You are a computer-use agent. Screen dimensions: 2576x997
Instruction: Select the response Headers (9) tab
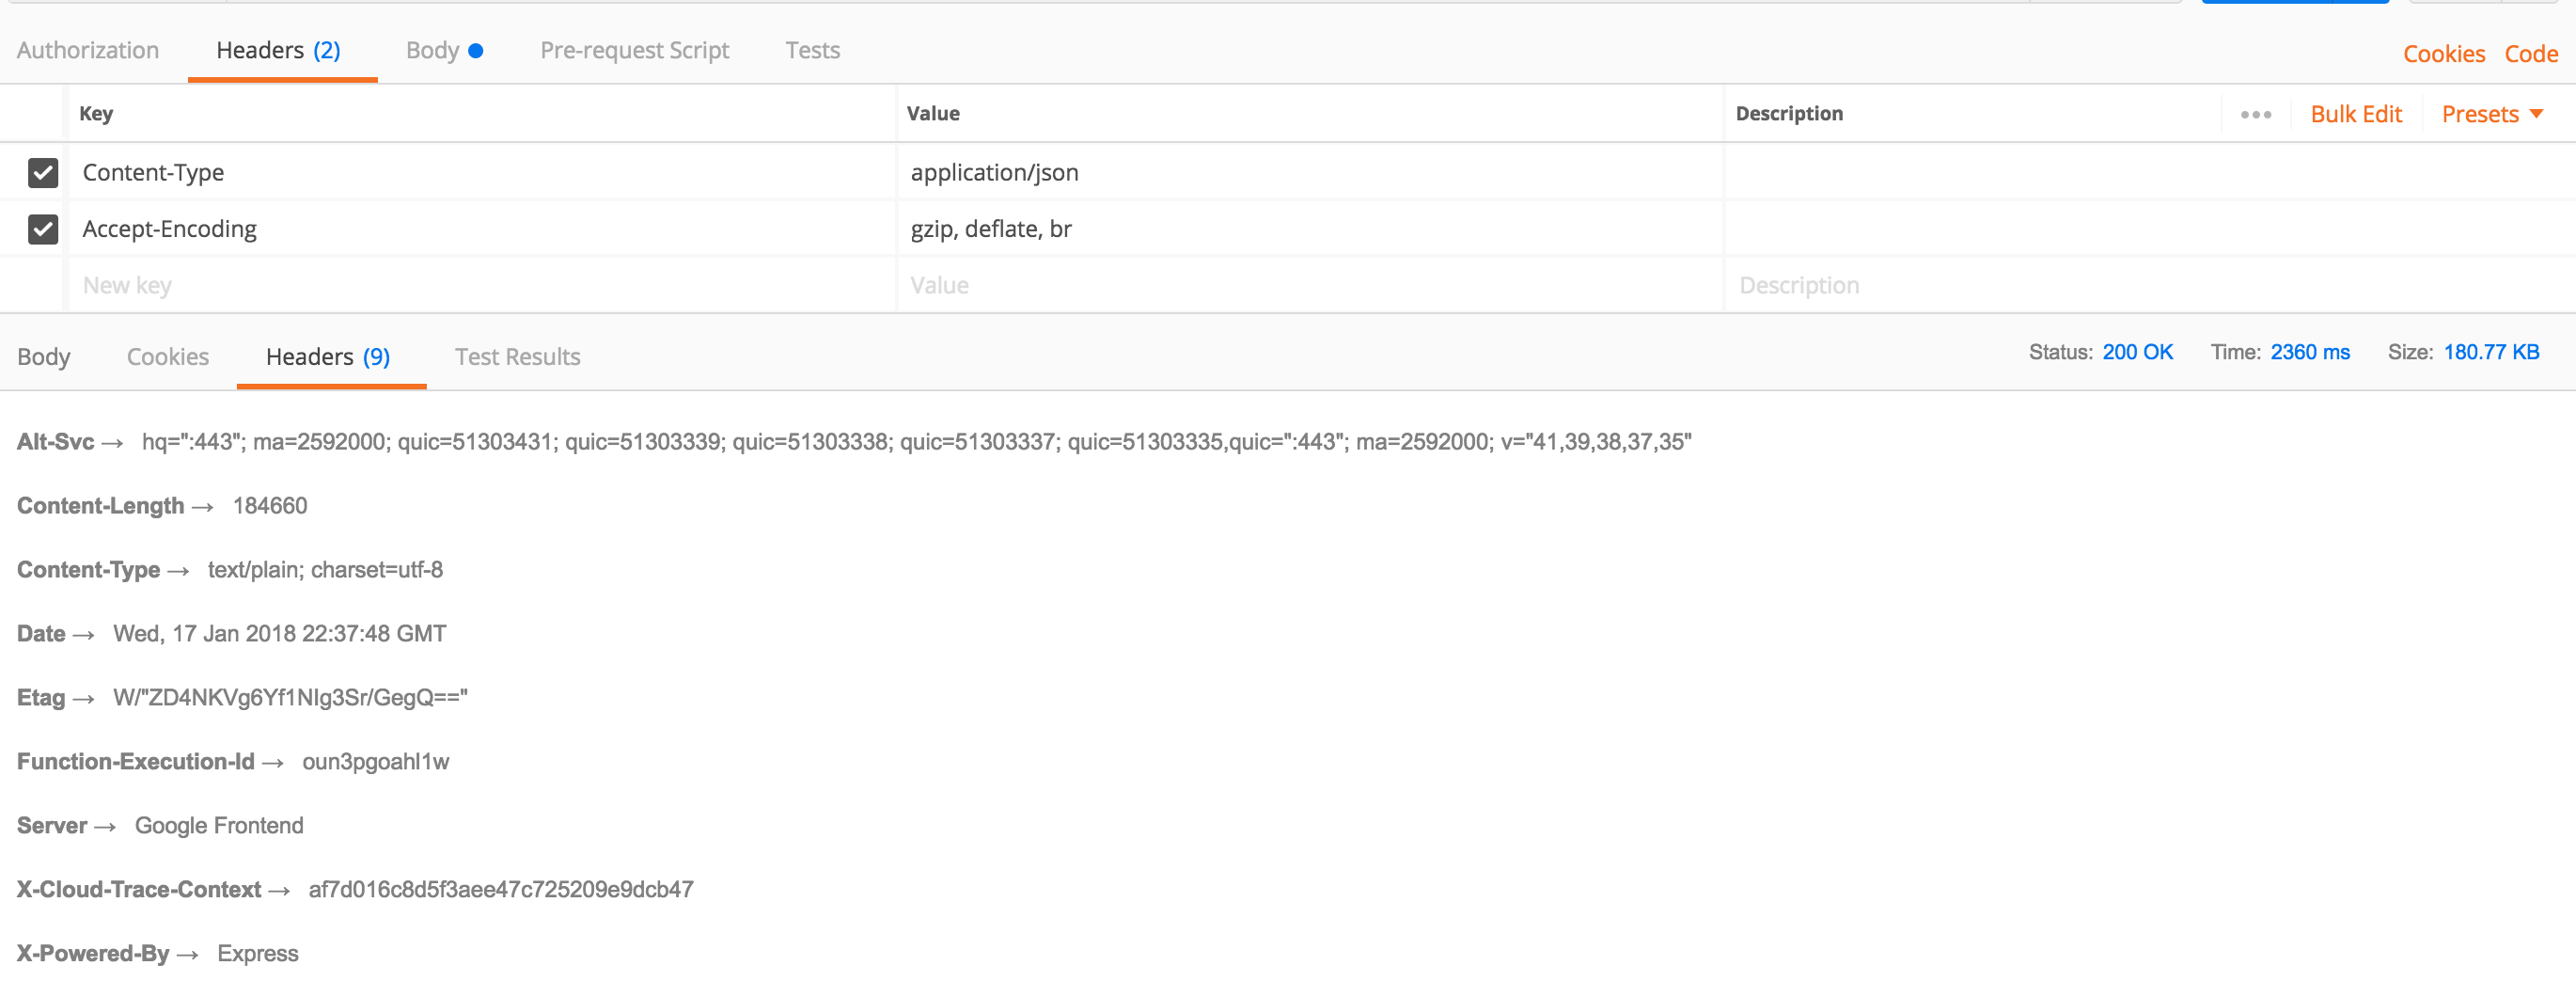(328, 357)
